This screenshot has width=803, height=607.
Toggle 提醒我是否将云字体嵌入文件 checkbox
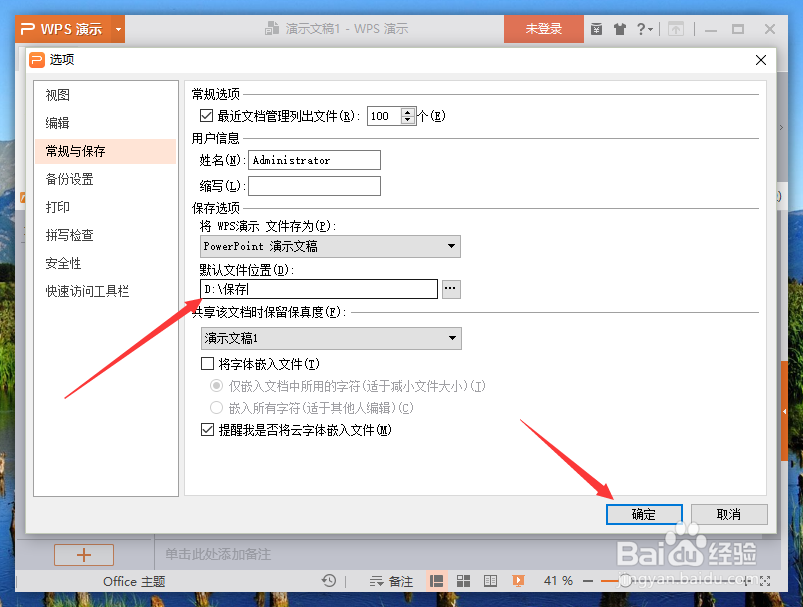pyautogui.click(x=207, y=430)
